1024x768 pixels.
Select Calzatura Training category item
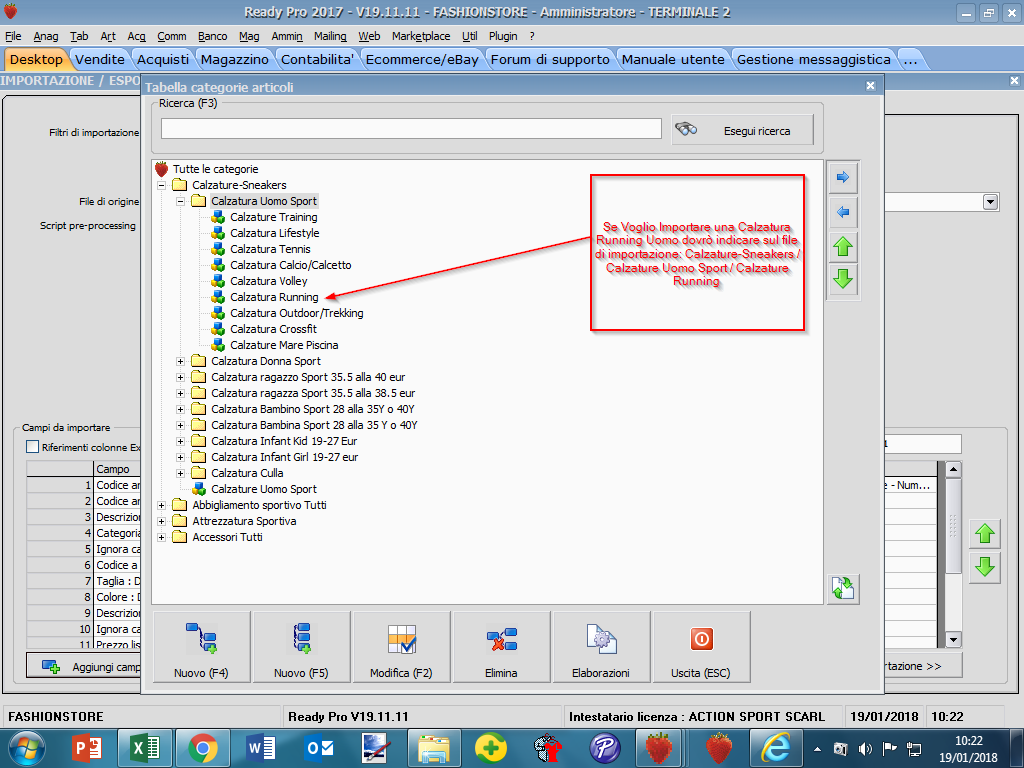(273, 217)
